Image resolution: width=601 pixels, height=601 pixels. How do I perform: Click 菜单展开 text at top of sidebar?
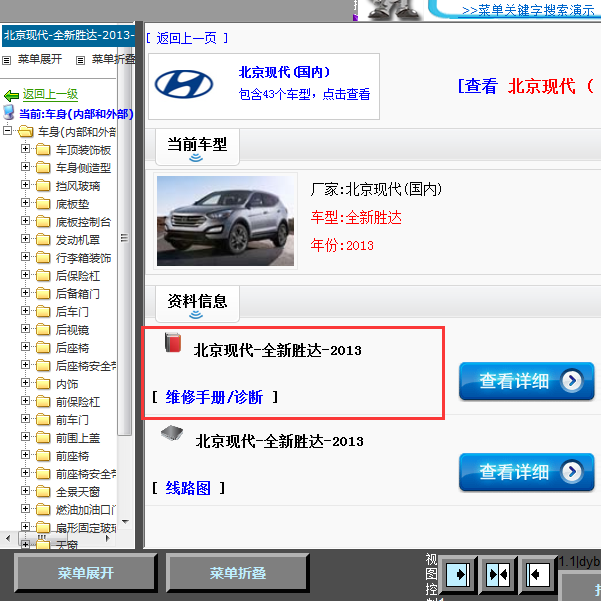[x=40, y=59]
